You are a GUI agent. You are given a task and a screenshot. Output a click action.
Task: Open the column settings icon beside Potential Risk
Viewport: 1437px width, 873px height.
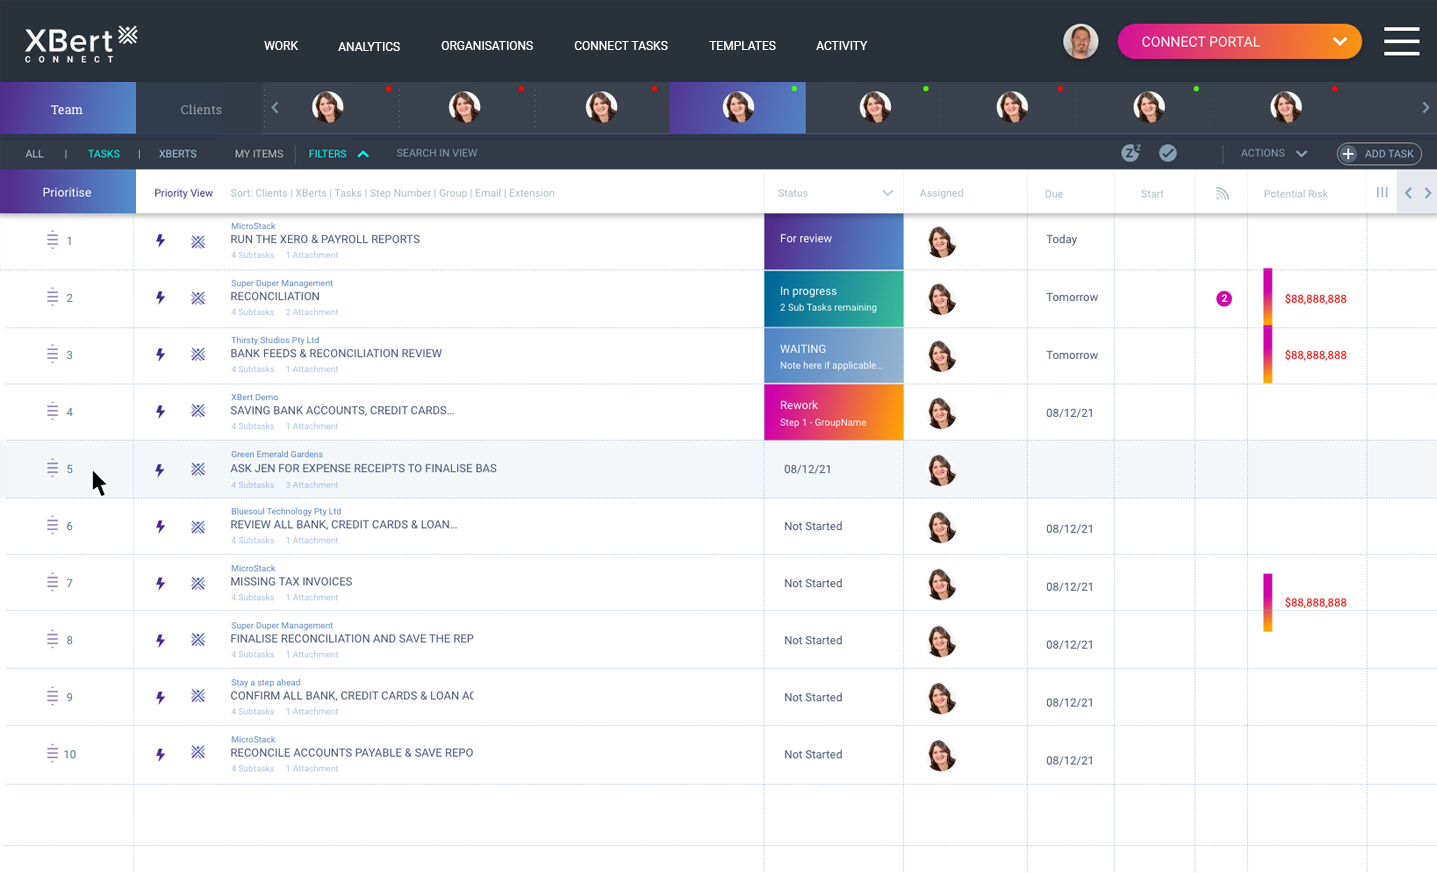(1382, 192)
